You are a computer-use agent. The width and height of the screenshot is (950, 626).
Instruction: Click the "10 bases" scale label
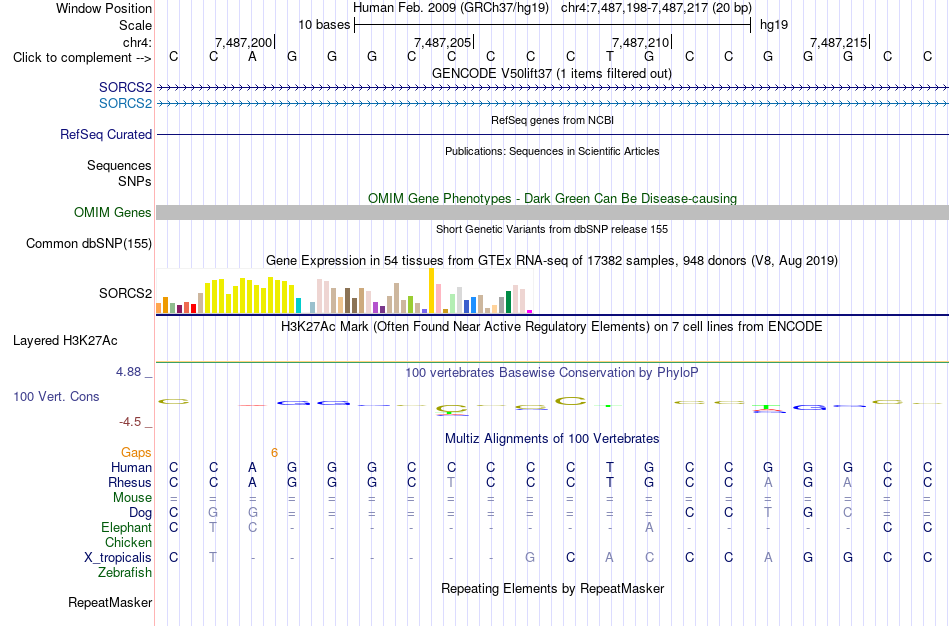(x=324, y=25)
